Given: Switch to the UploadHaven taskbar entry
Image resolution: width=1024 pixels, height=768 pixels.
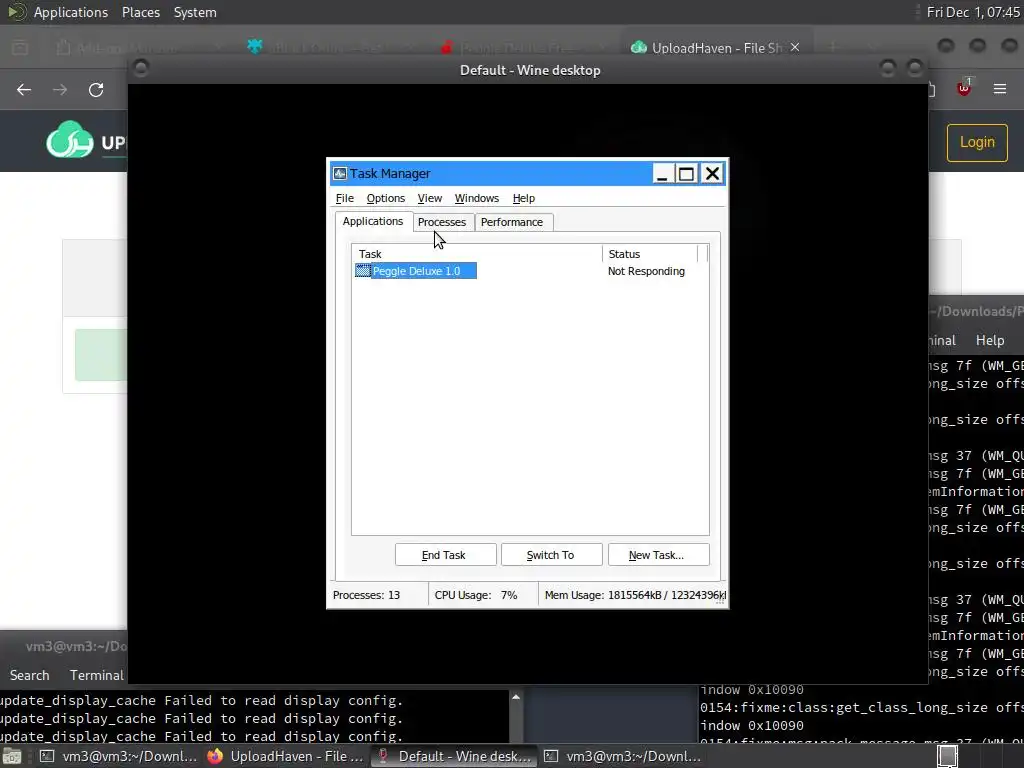Looking at the screenshot, I should pyautogui.click(x=285, y=756).
